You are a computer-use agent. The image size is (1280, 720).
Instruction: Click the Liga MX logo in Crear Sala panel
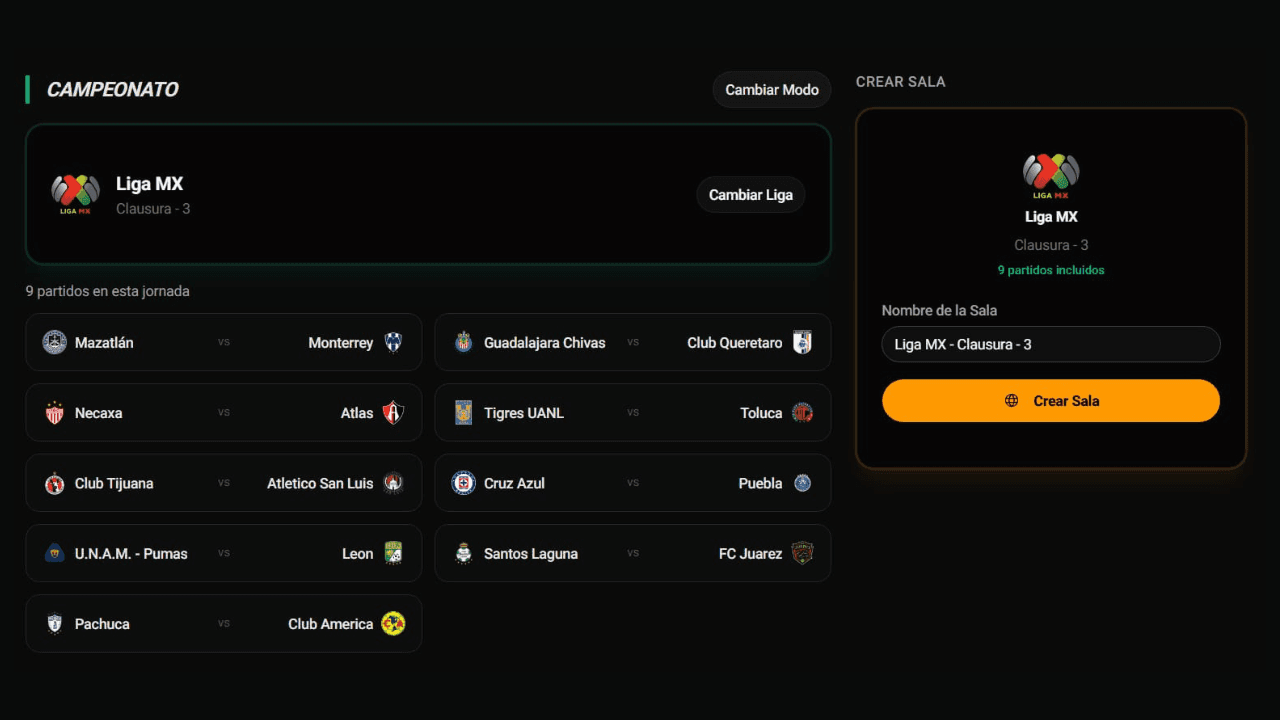coord(1051,174)
